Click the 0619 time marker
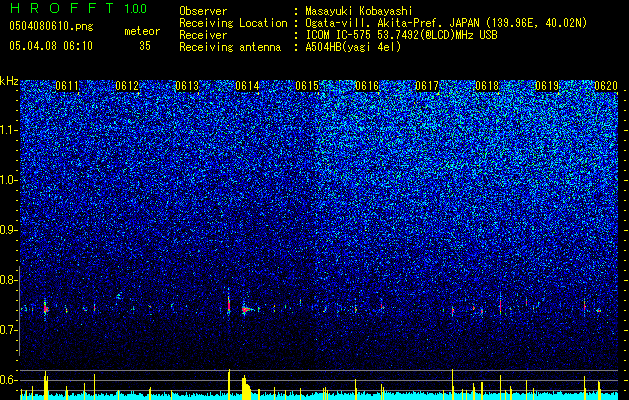The image size is (629, 400). [547, 86]
